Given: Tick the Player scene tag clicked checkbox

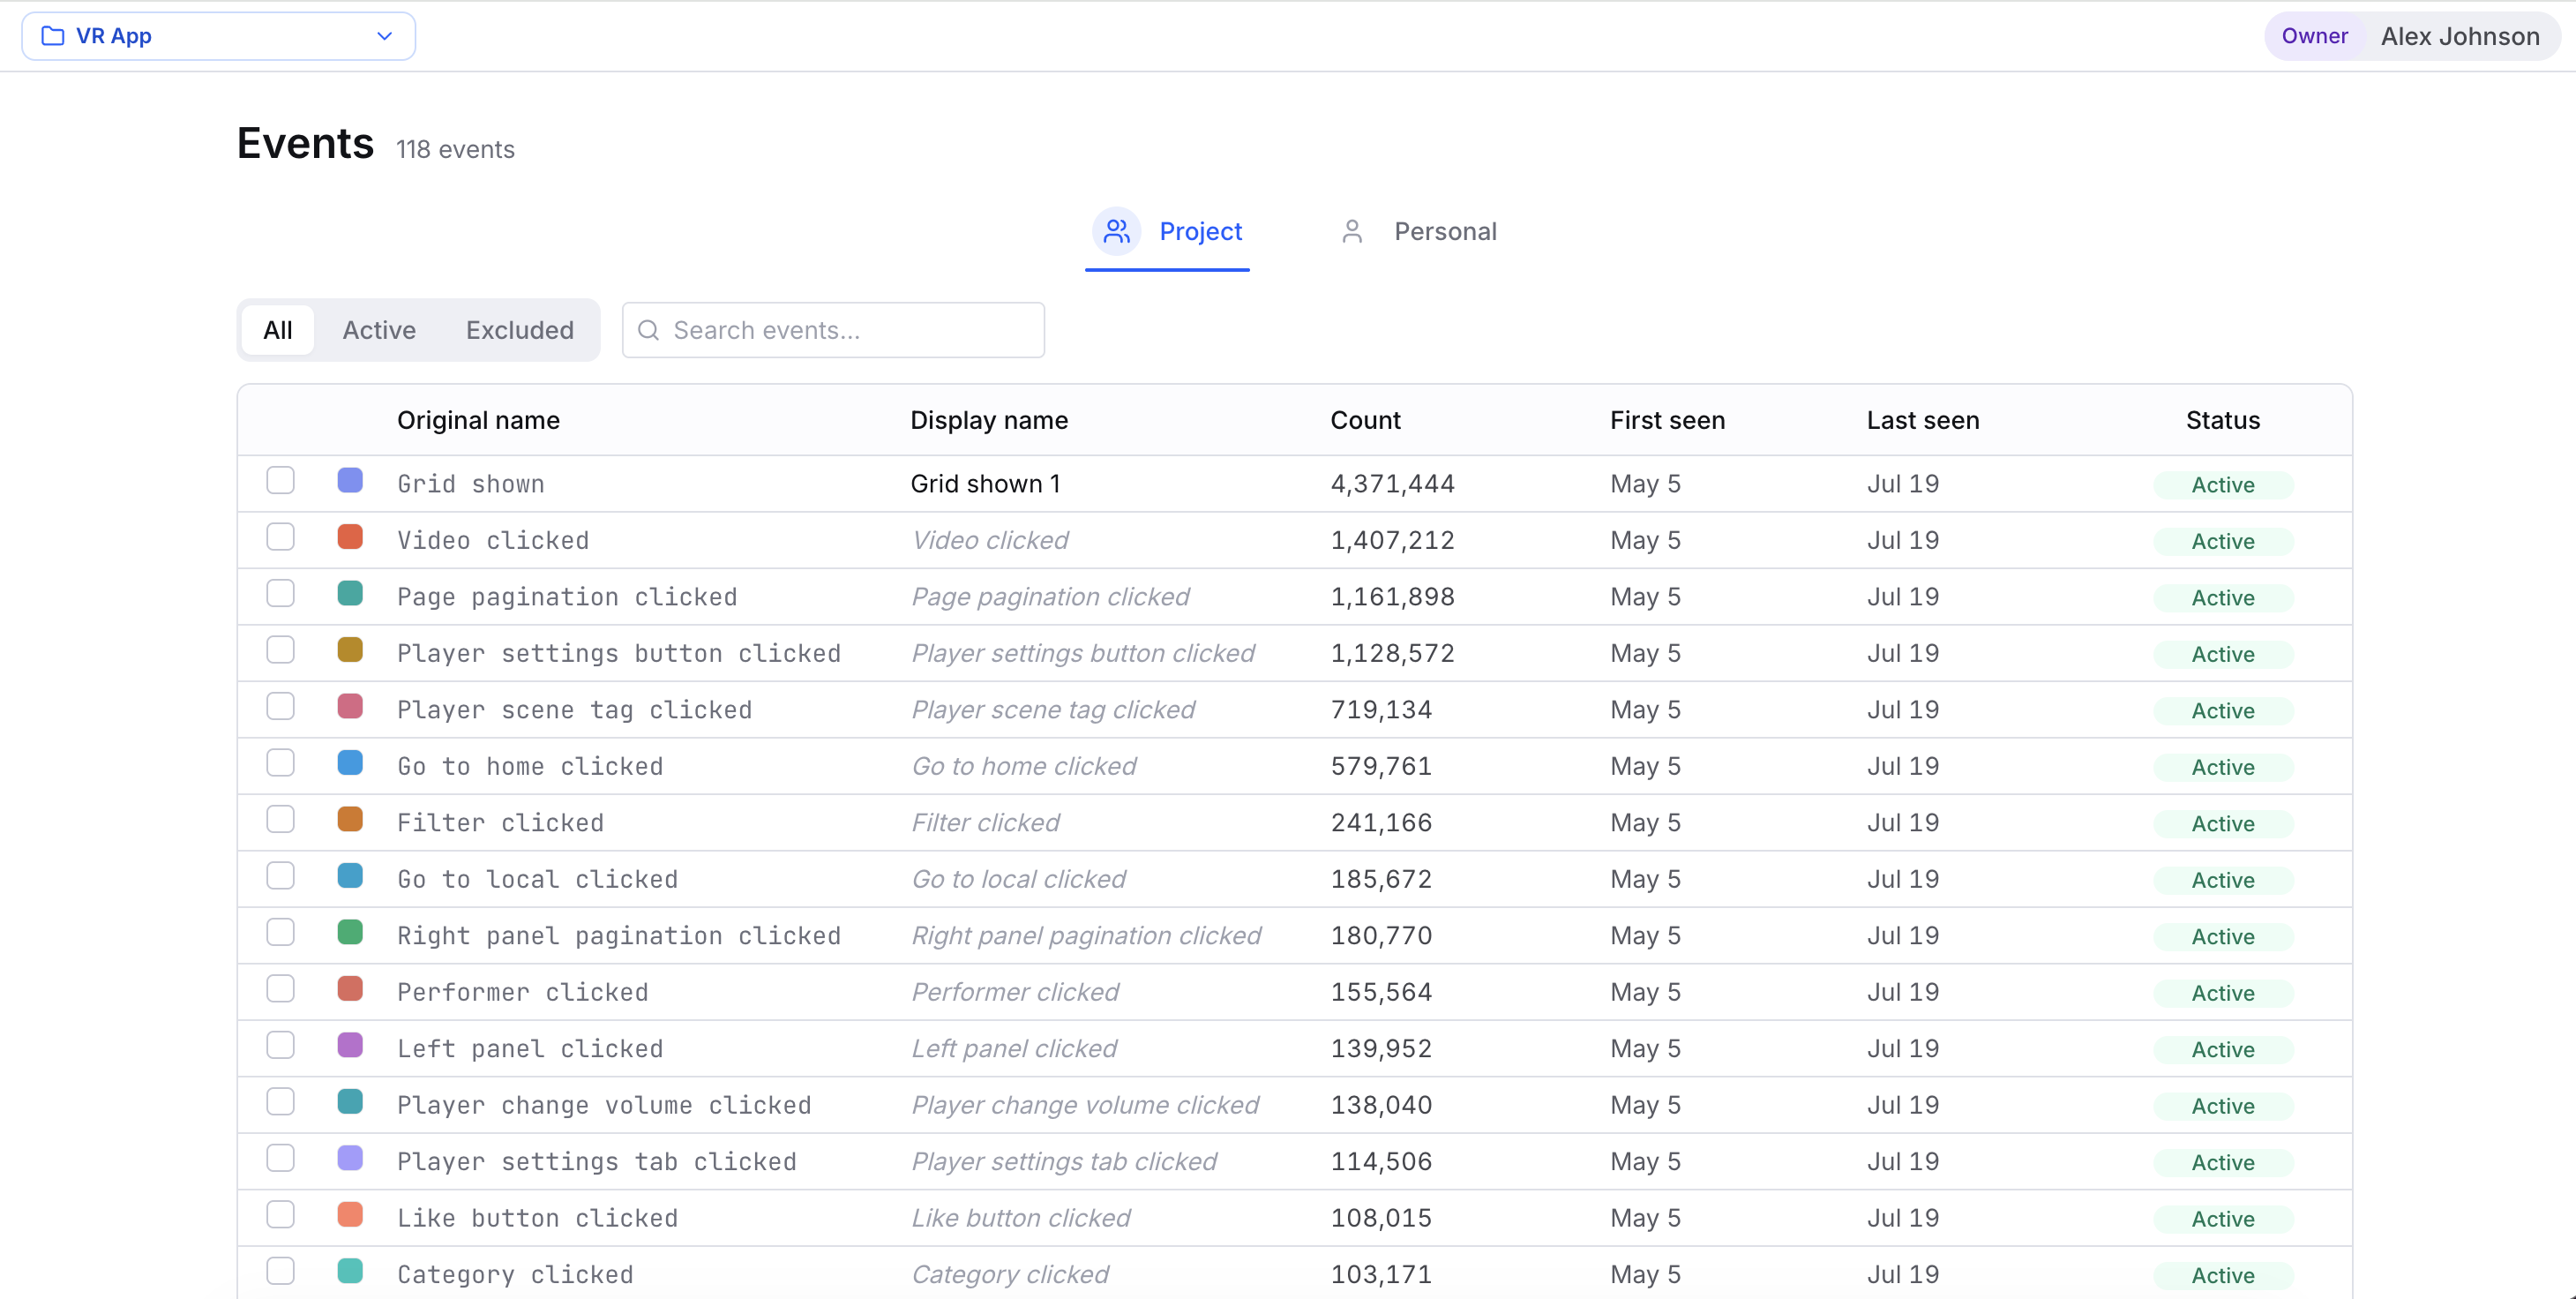Looking at the screenshot, I should pos(281,707).
